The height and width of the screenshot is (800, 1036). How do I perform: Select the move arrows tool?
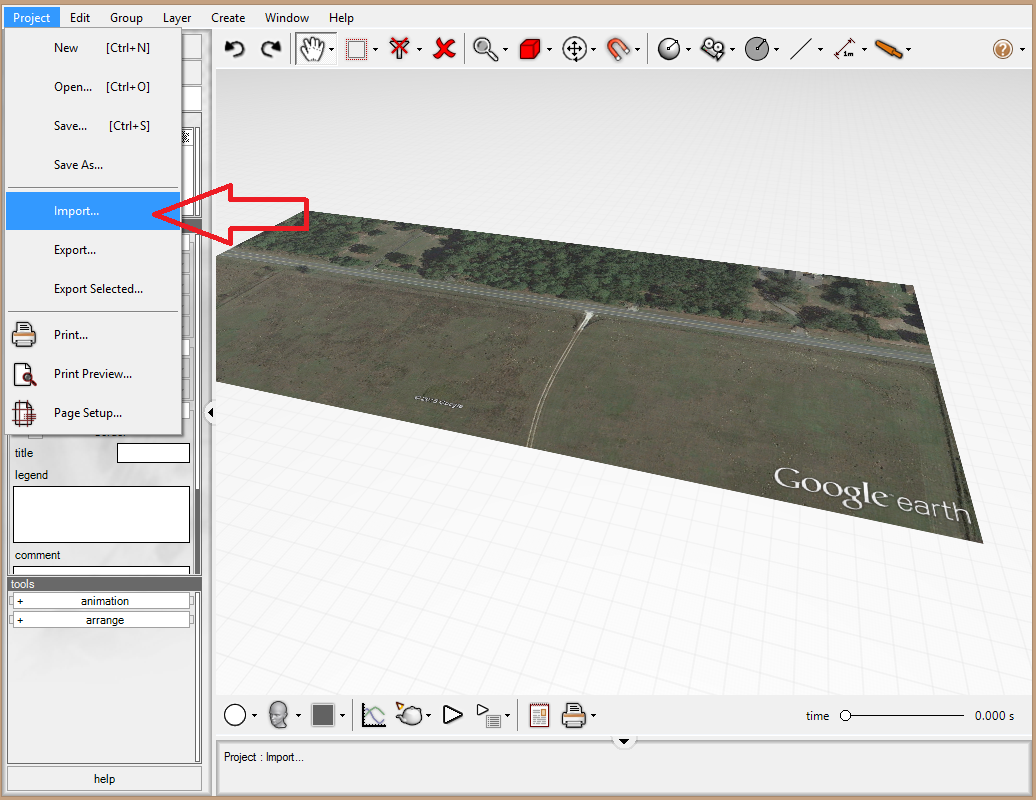click(x=574, y=50)
